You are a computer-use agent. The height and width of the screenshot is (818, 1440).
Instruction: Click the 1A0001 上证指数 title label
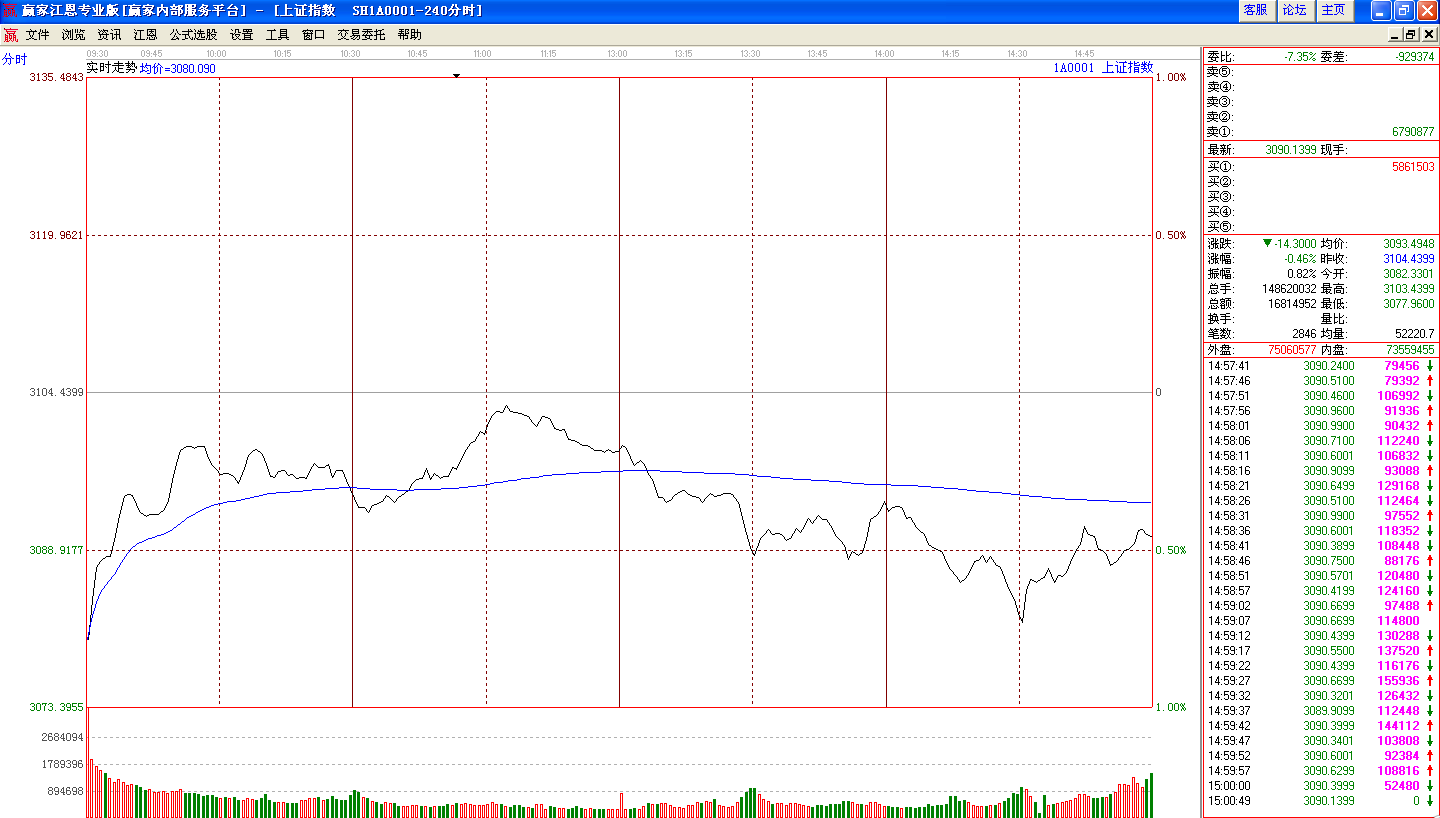pyautogui.click(x=1103, y=68)
